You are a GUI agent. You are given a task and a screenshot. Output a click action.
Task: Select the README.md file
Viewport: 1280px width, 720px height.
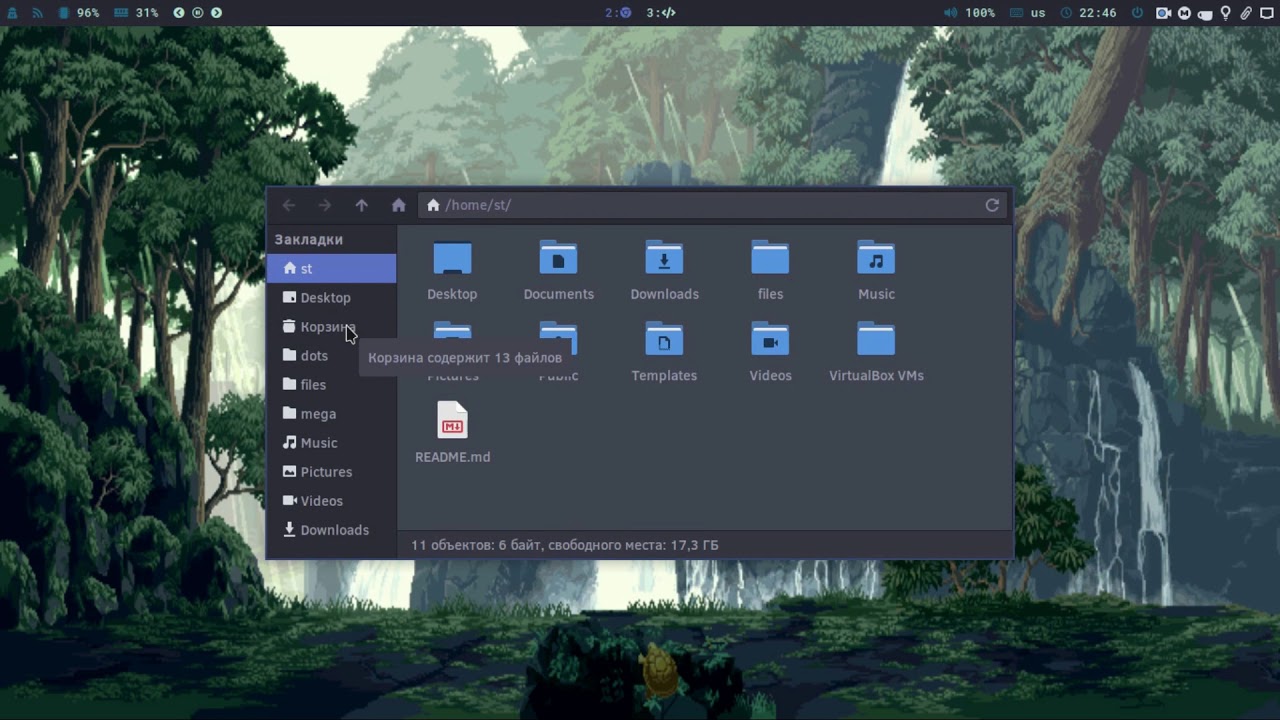pyautogui.click(x=452, y=422)
